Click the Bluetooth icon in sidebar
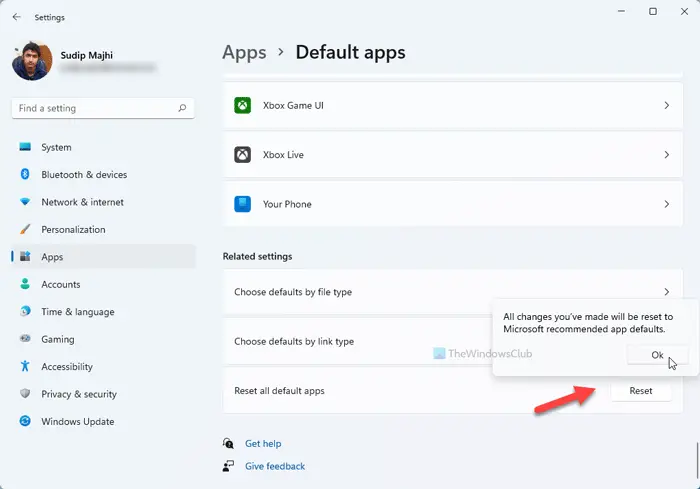700x489 pixels. coord(25,174)
